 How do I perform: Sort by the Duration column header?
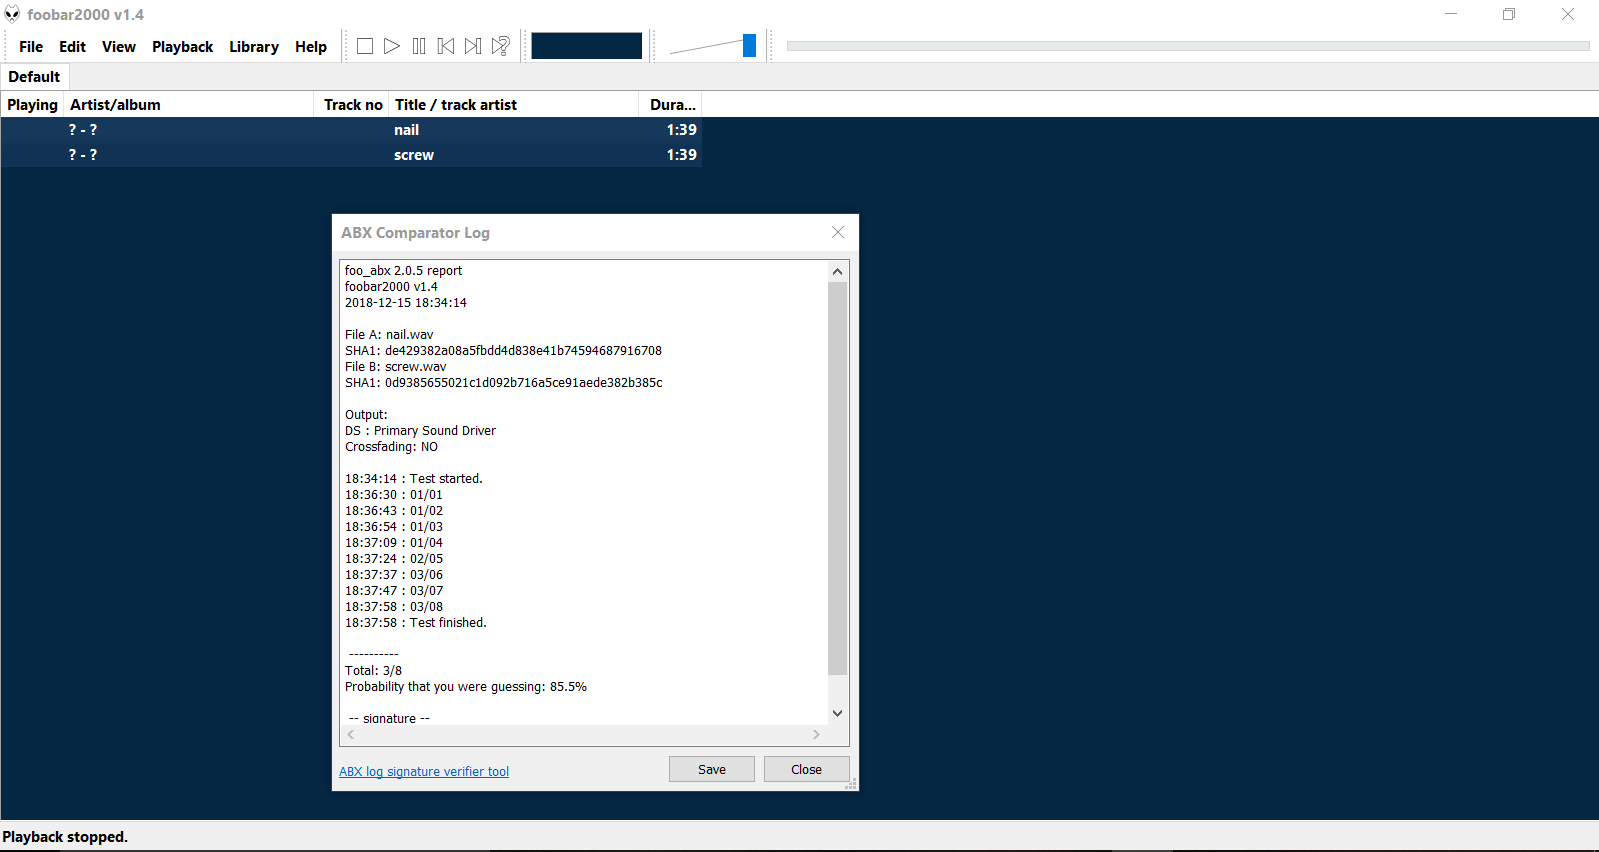click(x=670, y=105)
